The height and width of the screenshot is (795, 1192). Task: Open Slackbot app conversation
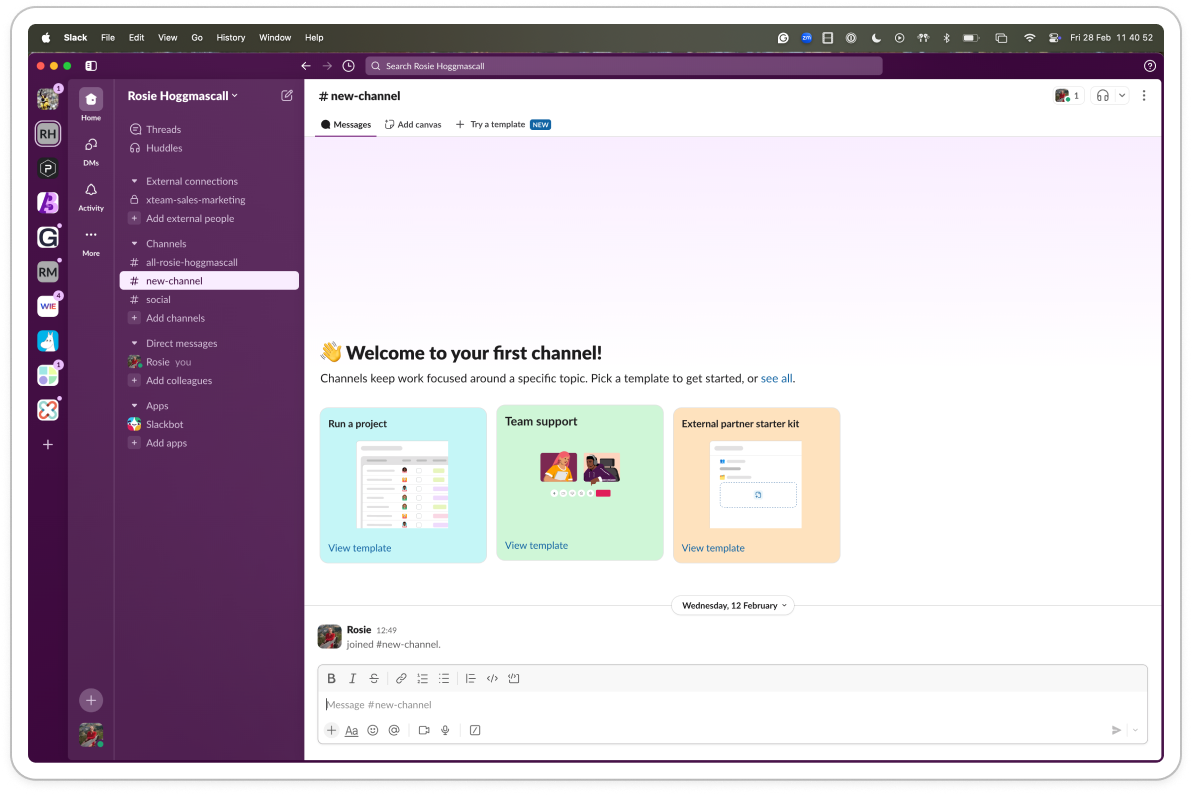[209, 425]
